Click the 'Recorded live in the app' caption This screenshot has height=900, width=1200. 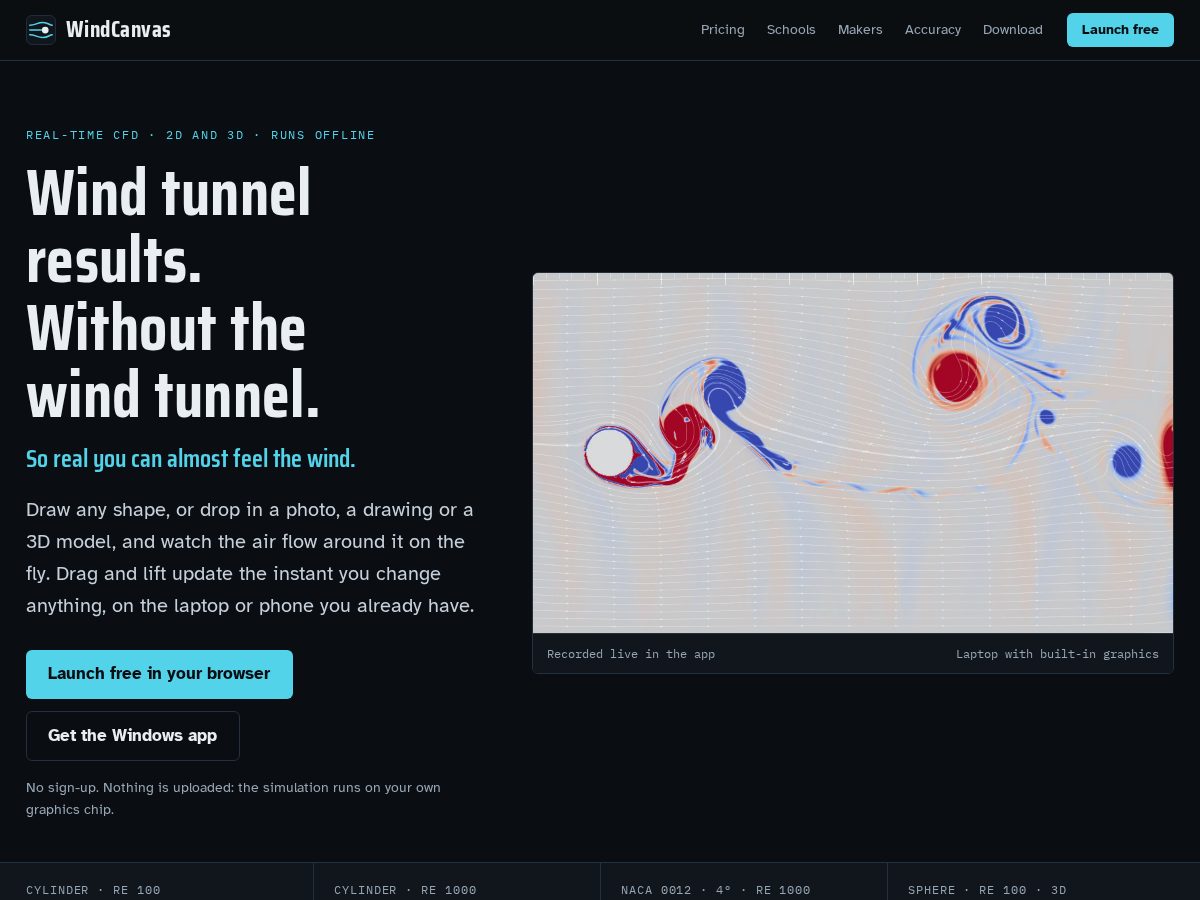pos(631,654)
